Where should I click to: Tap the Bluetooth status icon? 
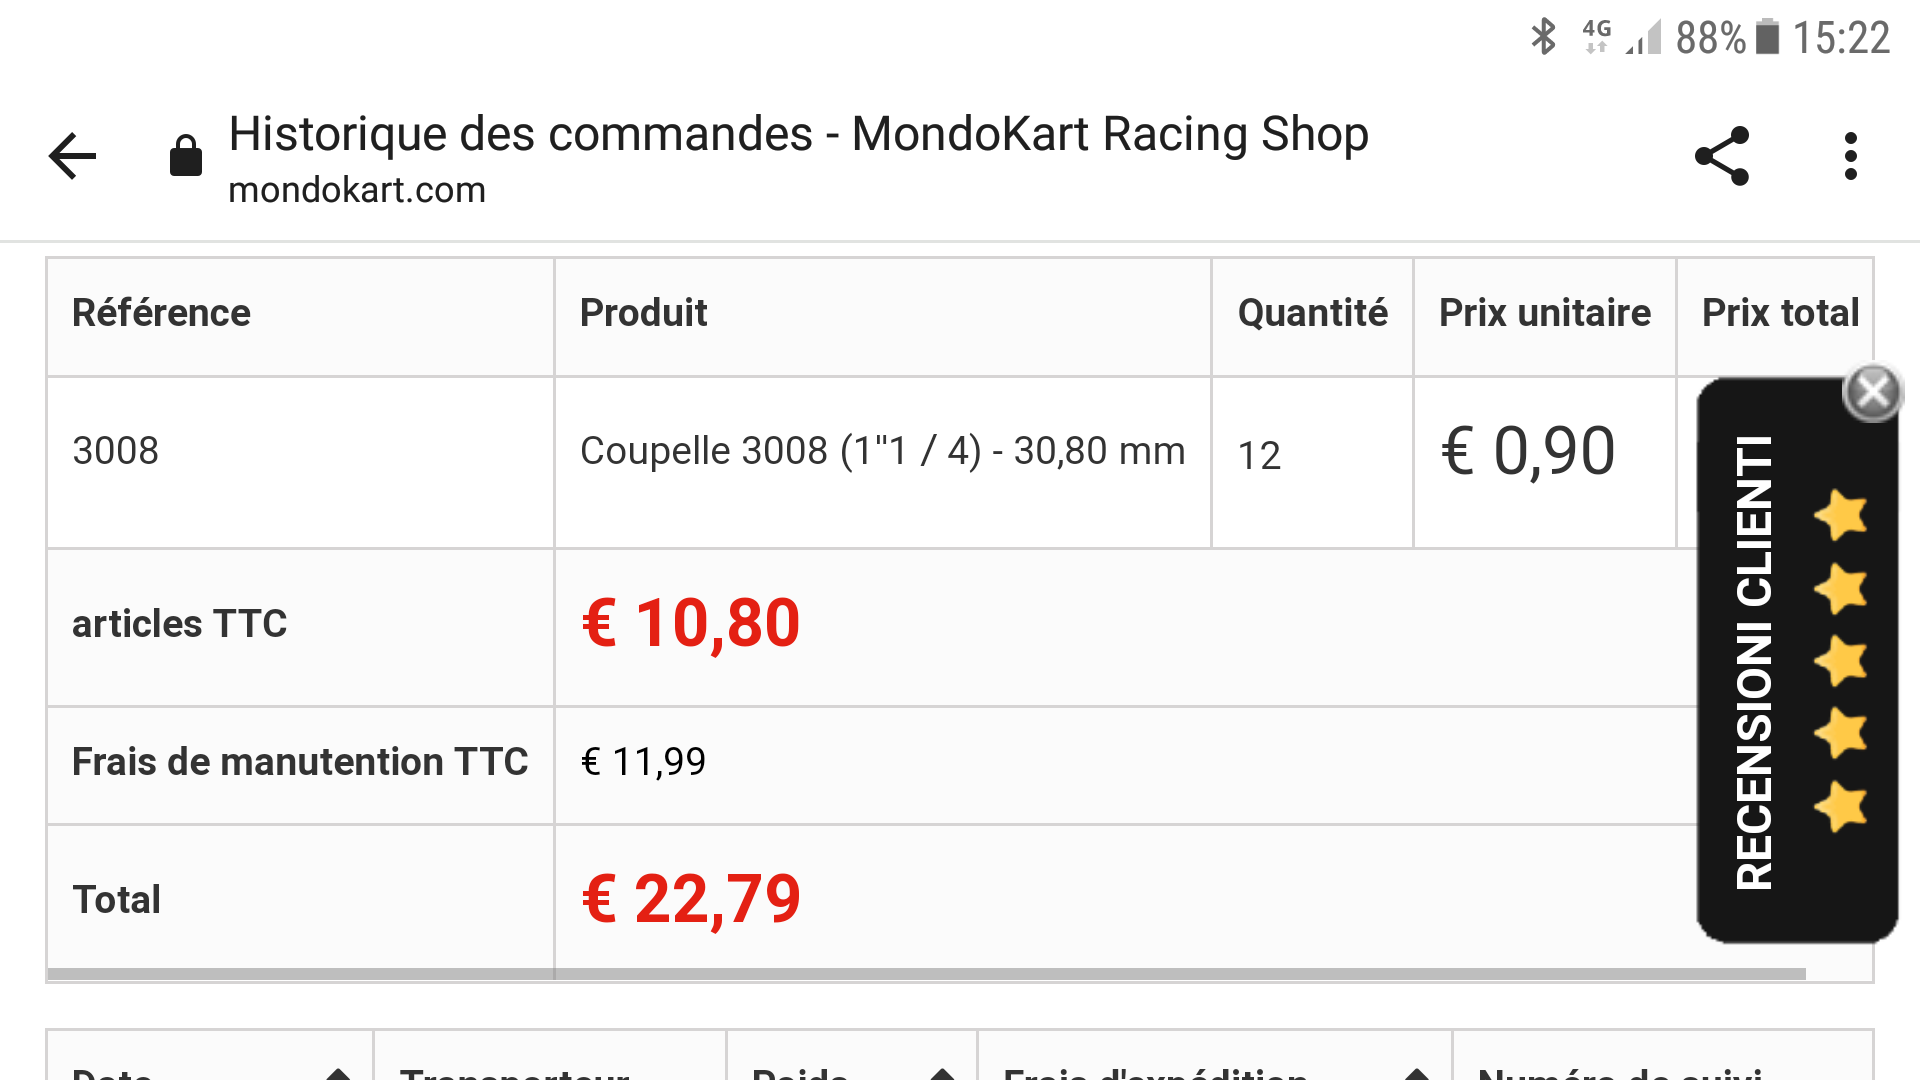click(1544, 37)
